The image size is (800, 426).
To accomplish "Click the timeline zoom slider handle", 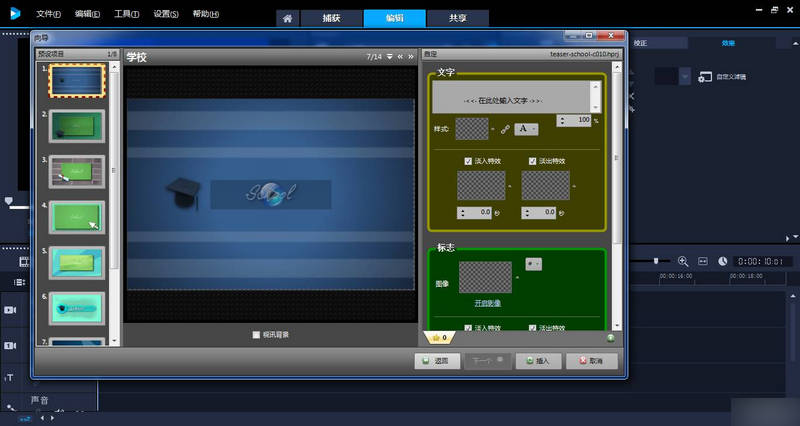I will pos(657,260).
